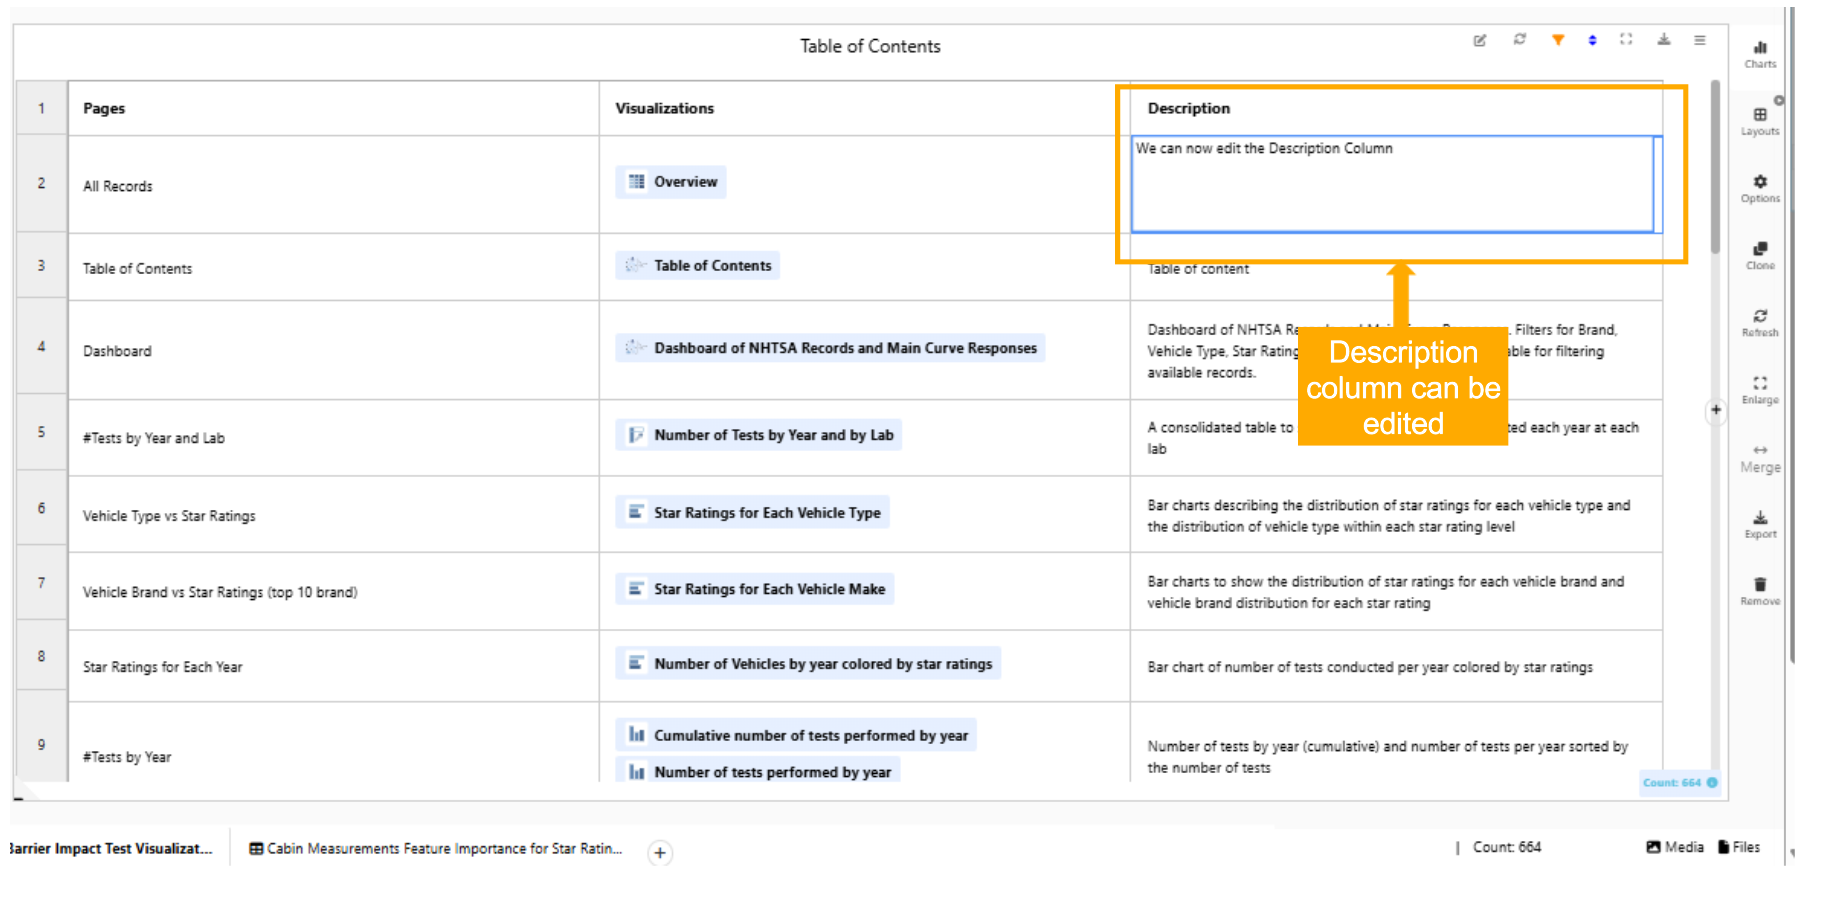
Task: Select row number 4 header
Action: (41, 347)
